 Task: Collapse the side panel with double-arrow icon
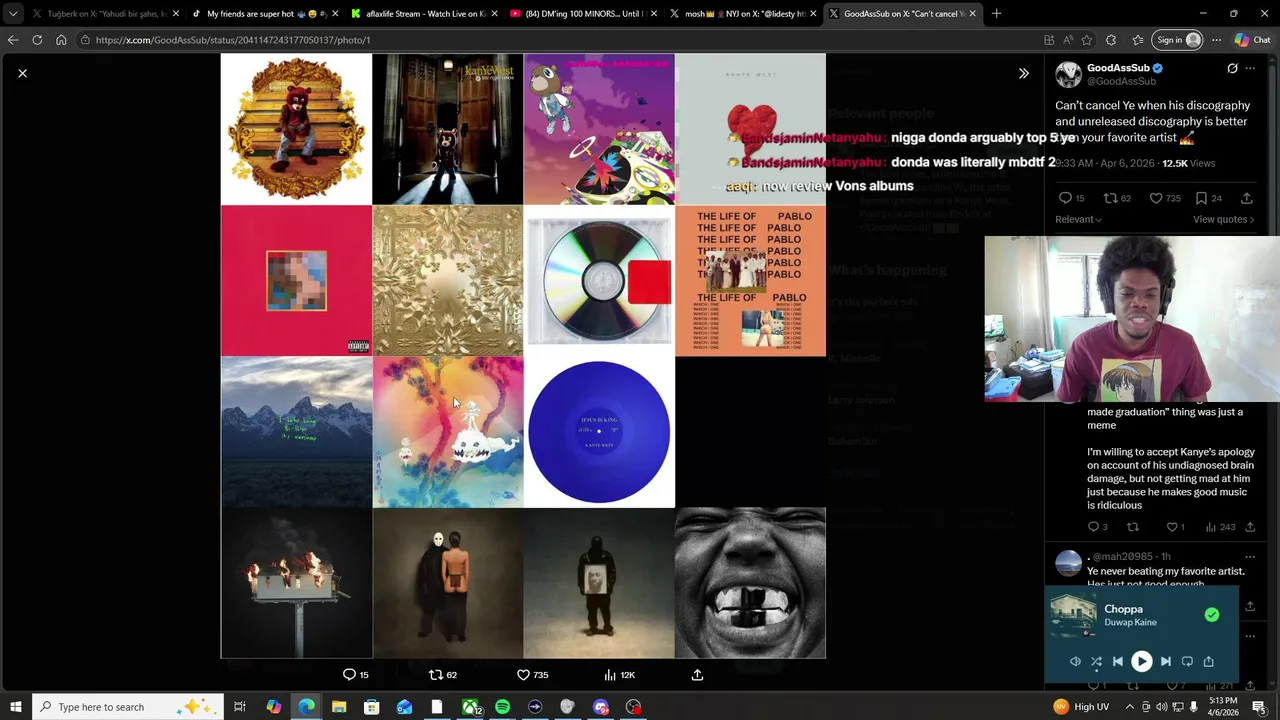coord(1023,73)
